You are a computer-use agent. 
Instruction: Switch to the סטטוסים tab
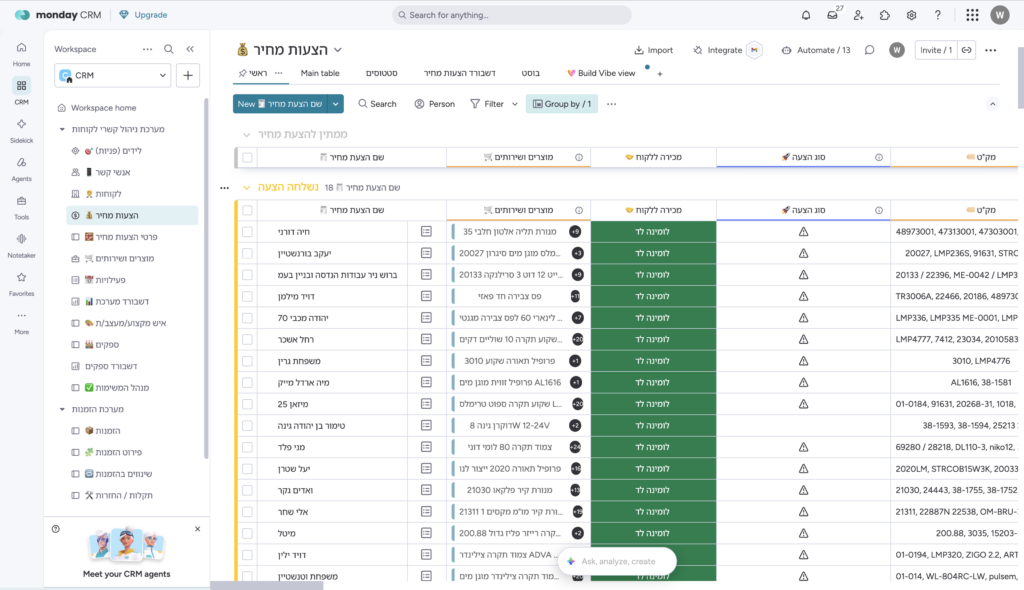click(x=381, y=73)
